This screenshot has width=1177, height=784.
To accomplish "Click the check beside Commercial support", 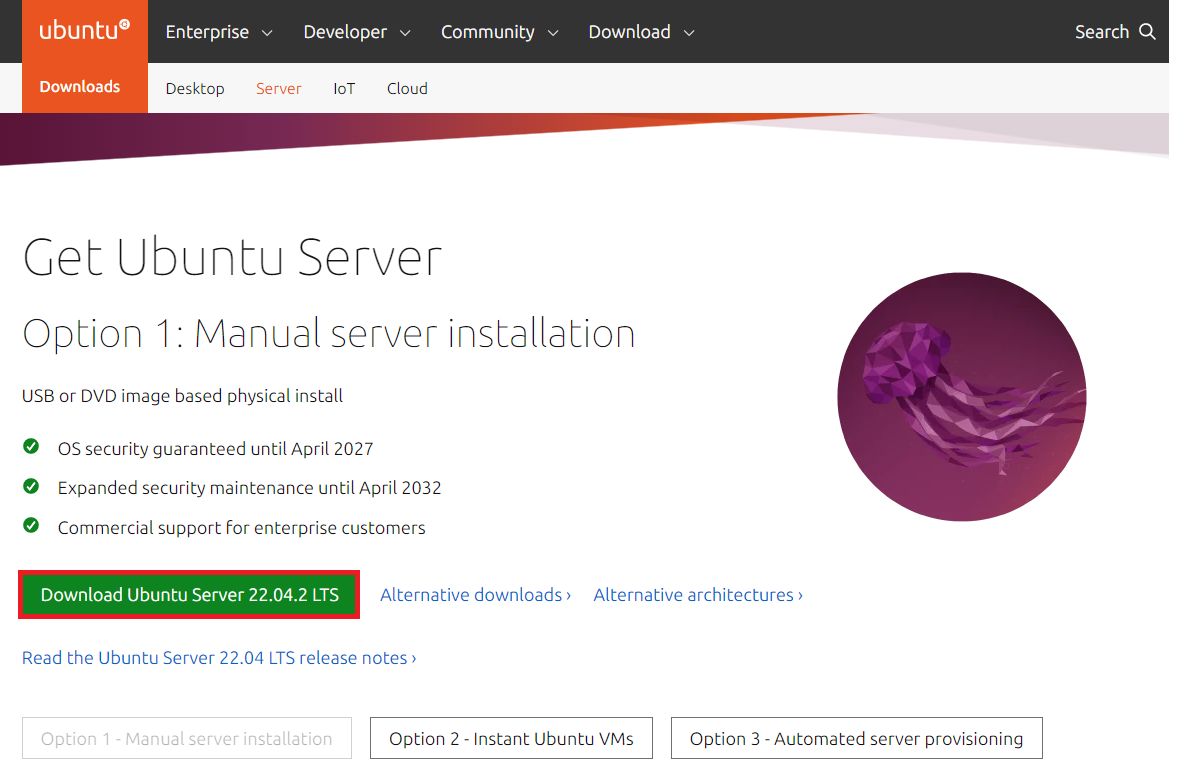I will point(31,526).
